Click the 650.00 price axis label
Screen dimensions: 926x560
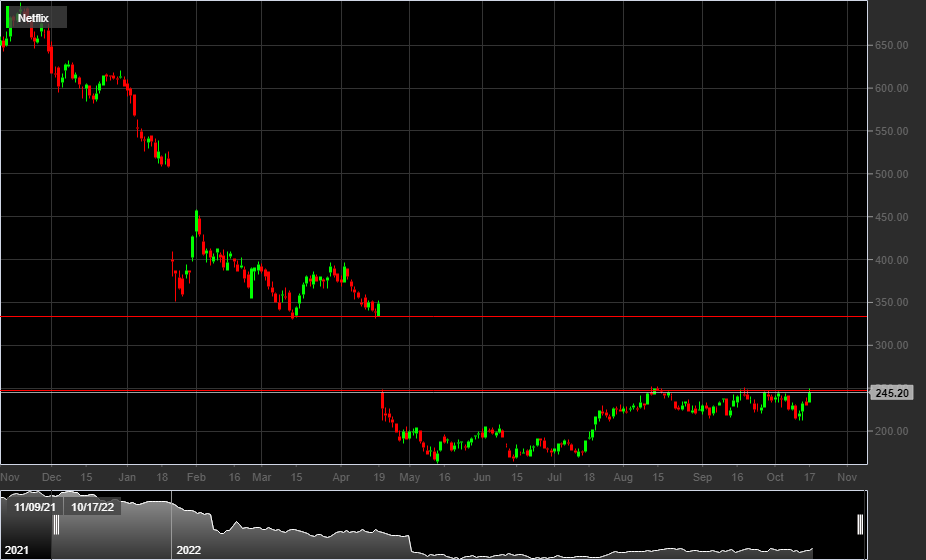[891, 45]
